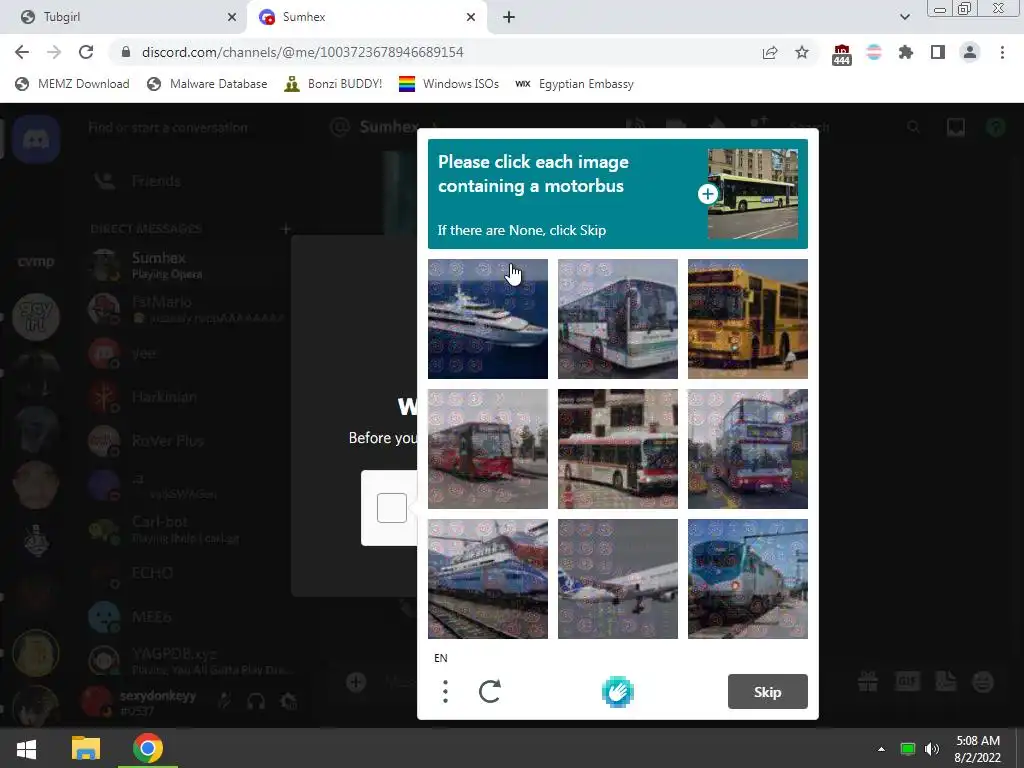Go back to previous page

[22, 52]
